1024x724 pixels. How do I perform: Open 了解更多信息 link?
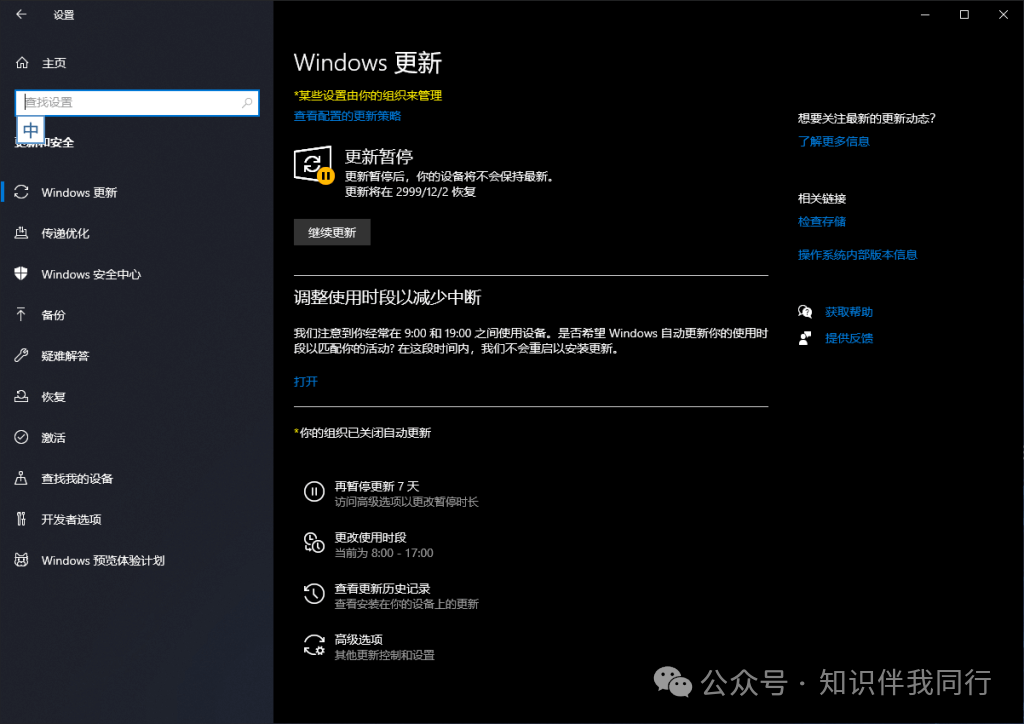[833, 141]
